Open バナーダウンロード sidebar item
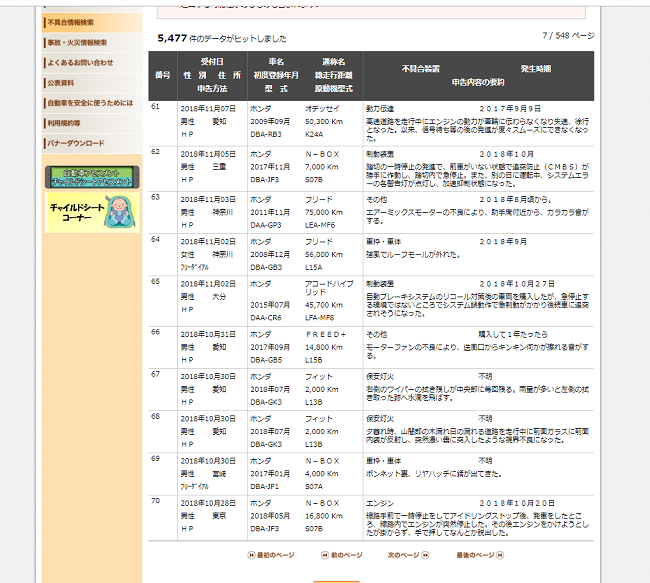650x583 pixels. 92,143
